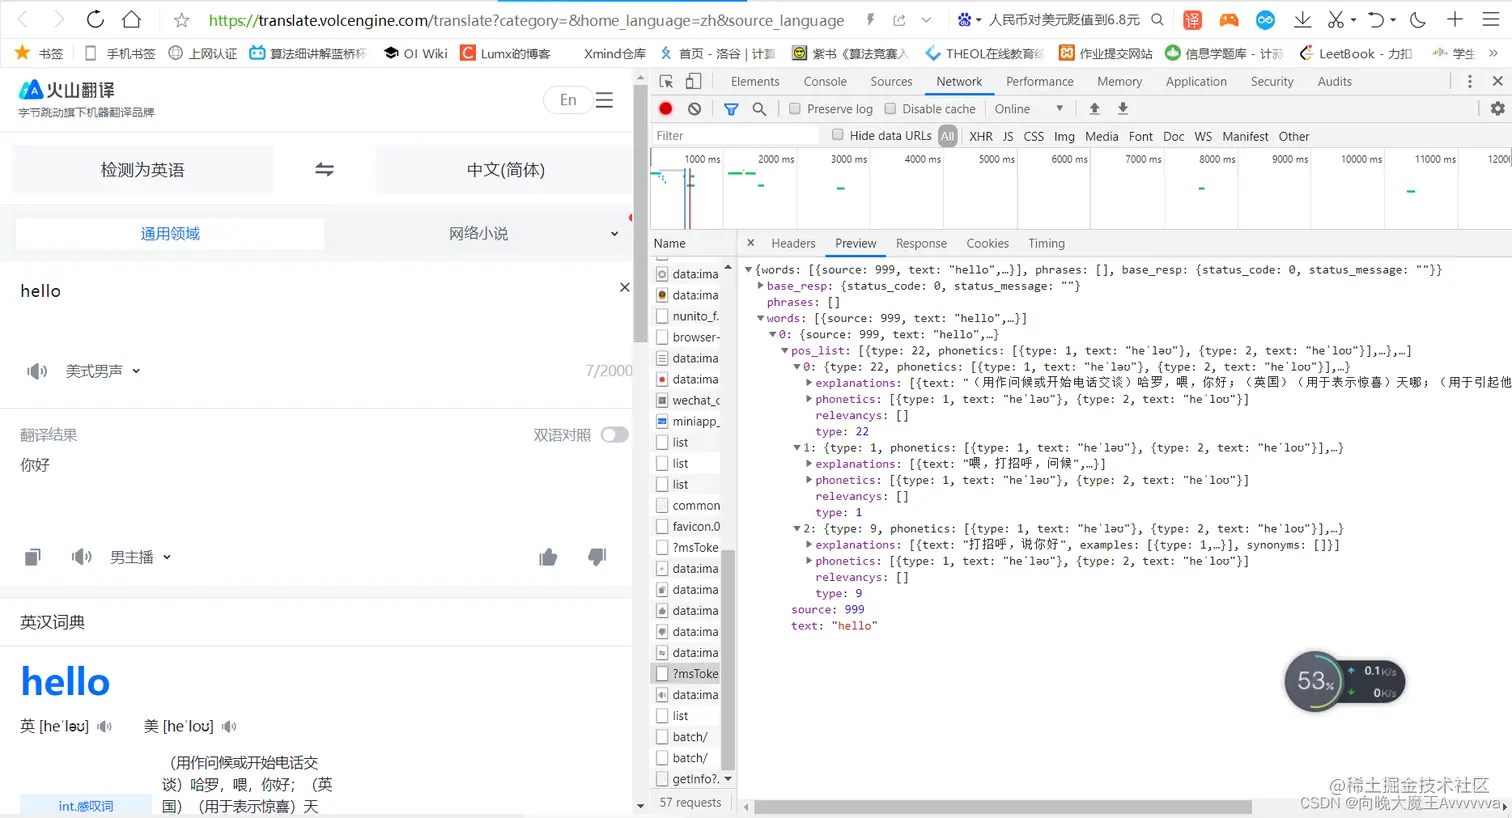This screenshot has width=1512, height=818.
Task: Open network search magnifier
Action: pos(759,108)
